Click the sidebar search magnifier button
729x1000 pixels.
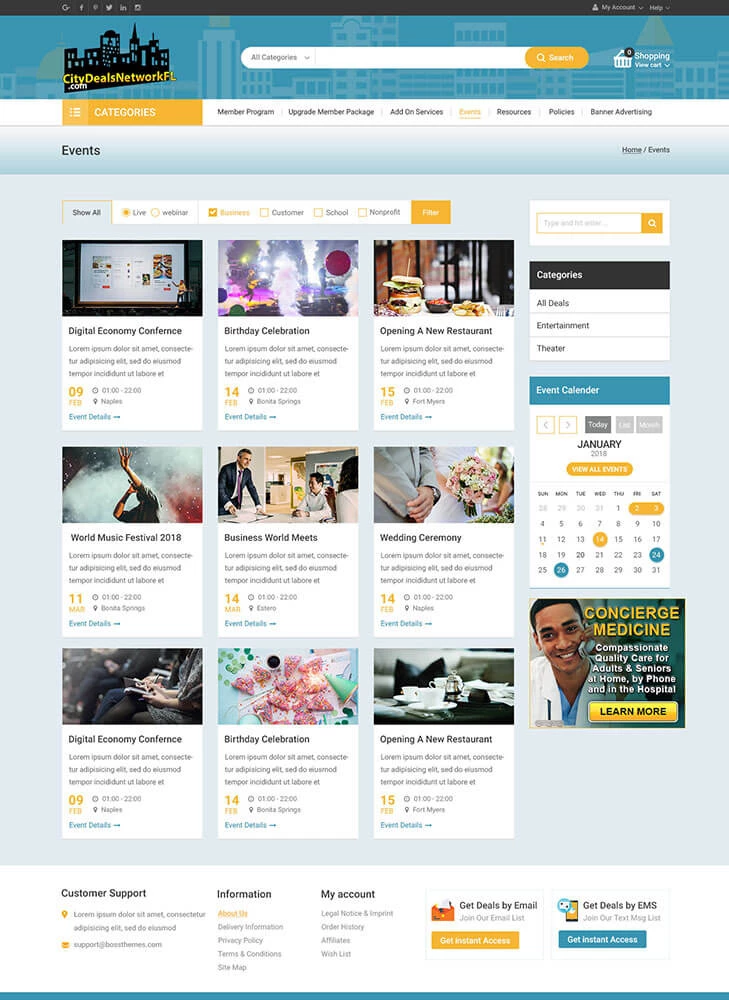click(652, 223)
